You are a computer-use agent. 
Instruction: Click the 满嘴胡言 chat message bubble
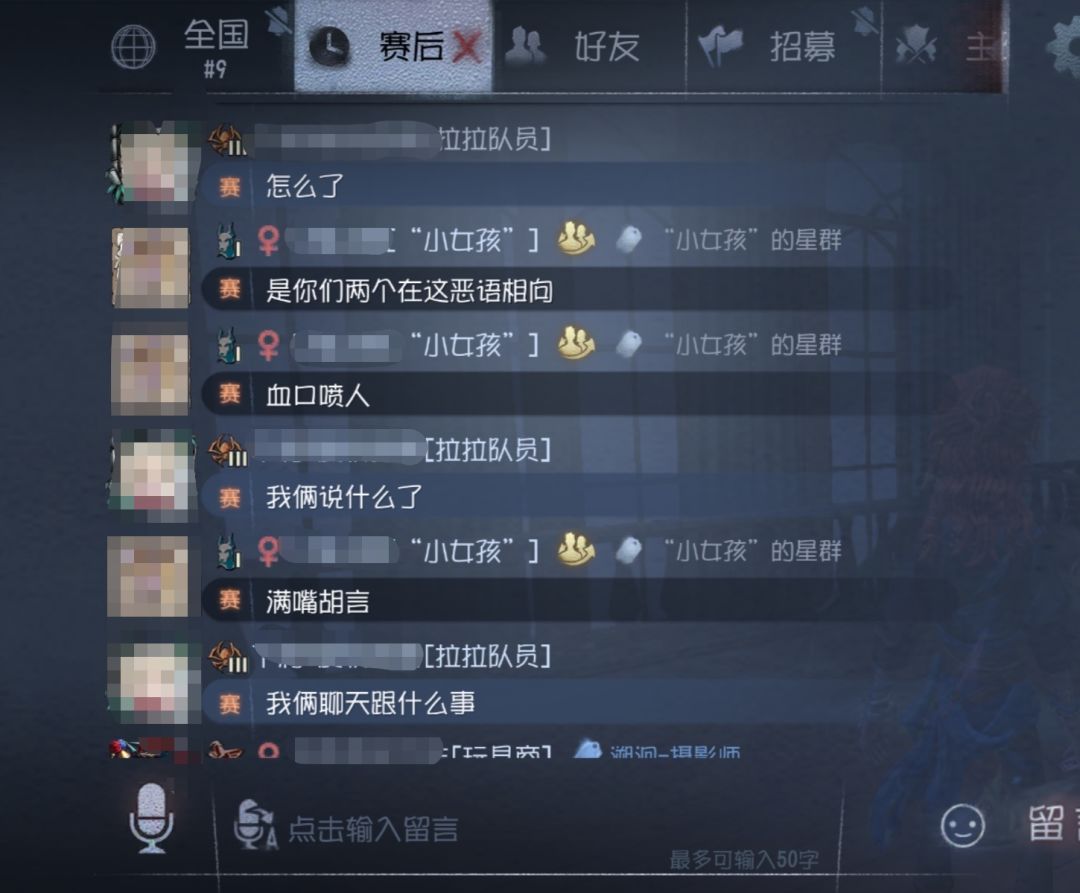tap(577, 601)
